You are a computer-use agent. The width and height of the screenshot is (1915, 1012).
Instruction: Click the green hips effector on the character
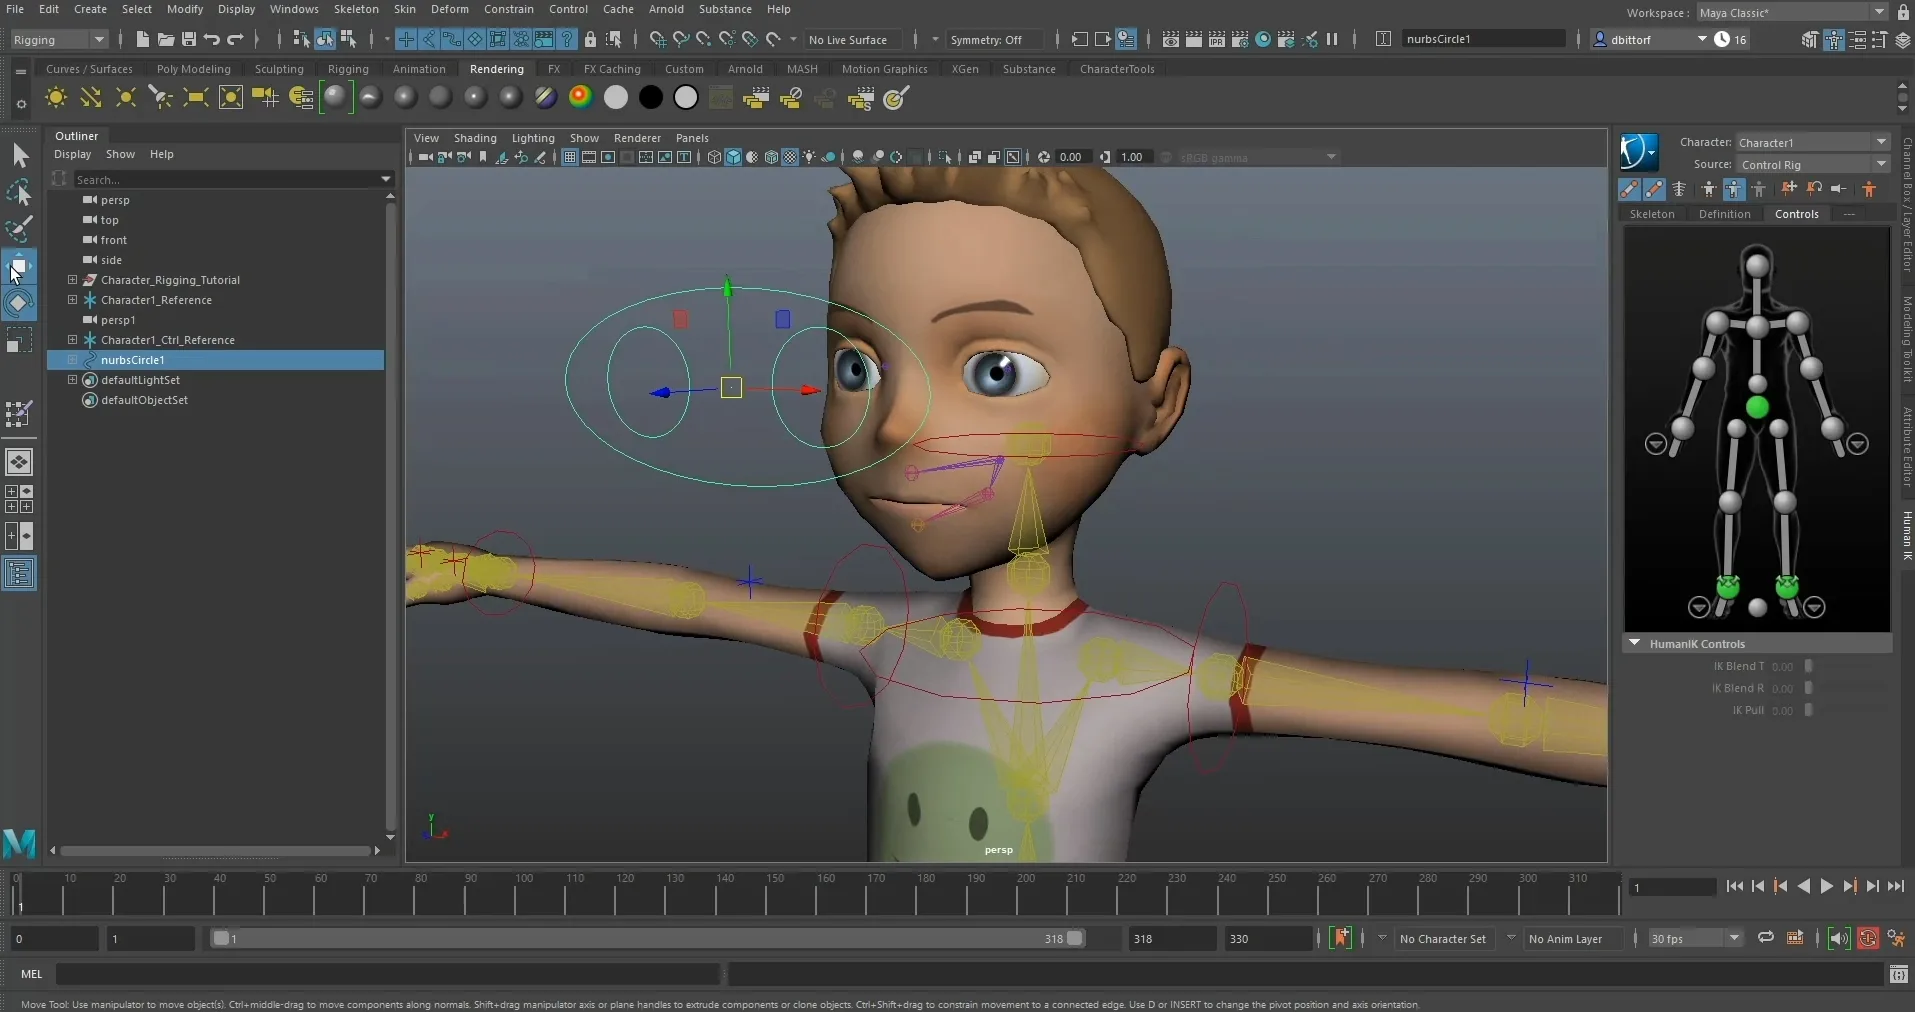pos(1757,407)
